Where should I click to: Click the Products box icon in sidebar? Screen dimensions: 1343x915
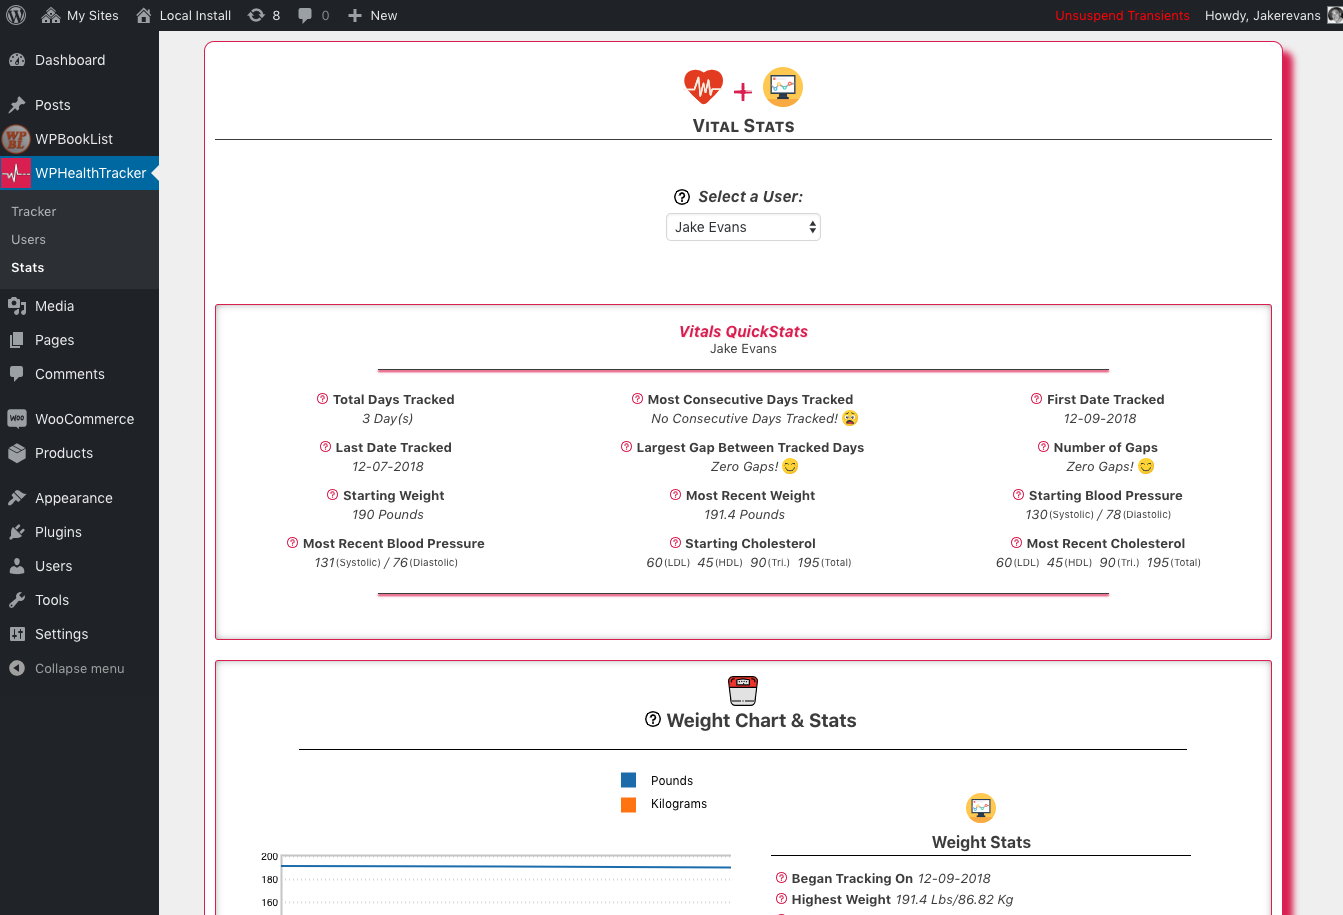tap(17, 453)
